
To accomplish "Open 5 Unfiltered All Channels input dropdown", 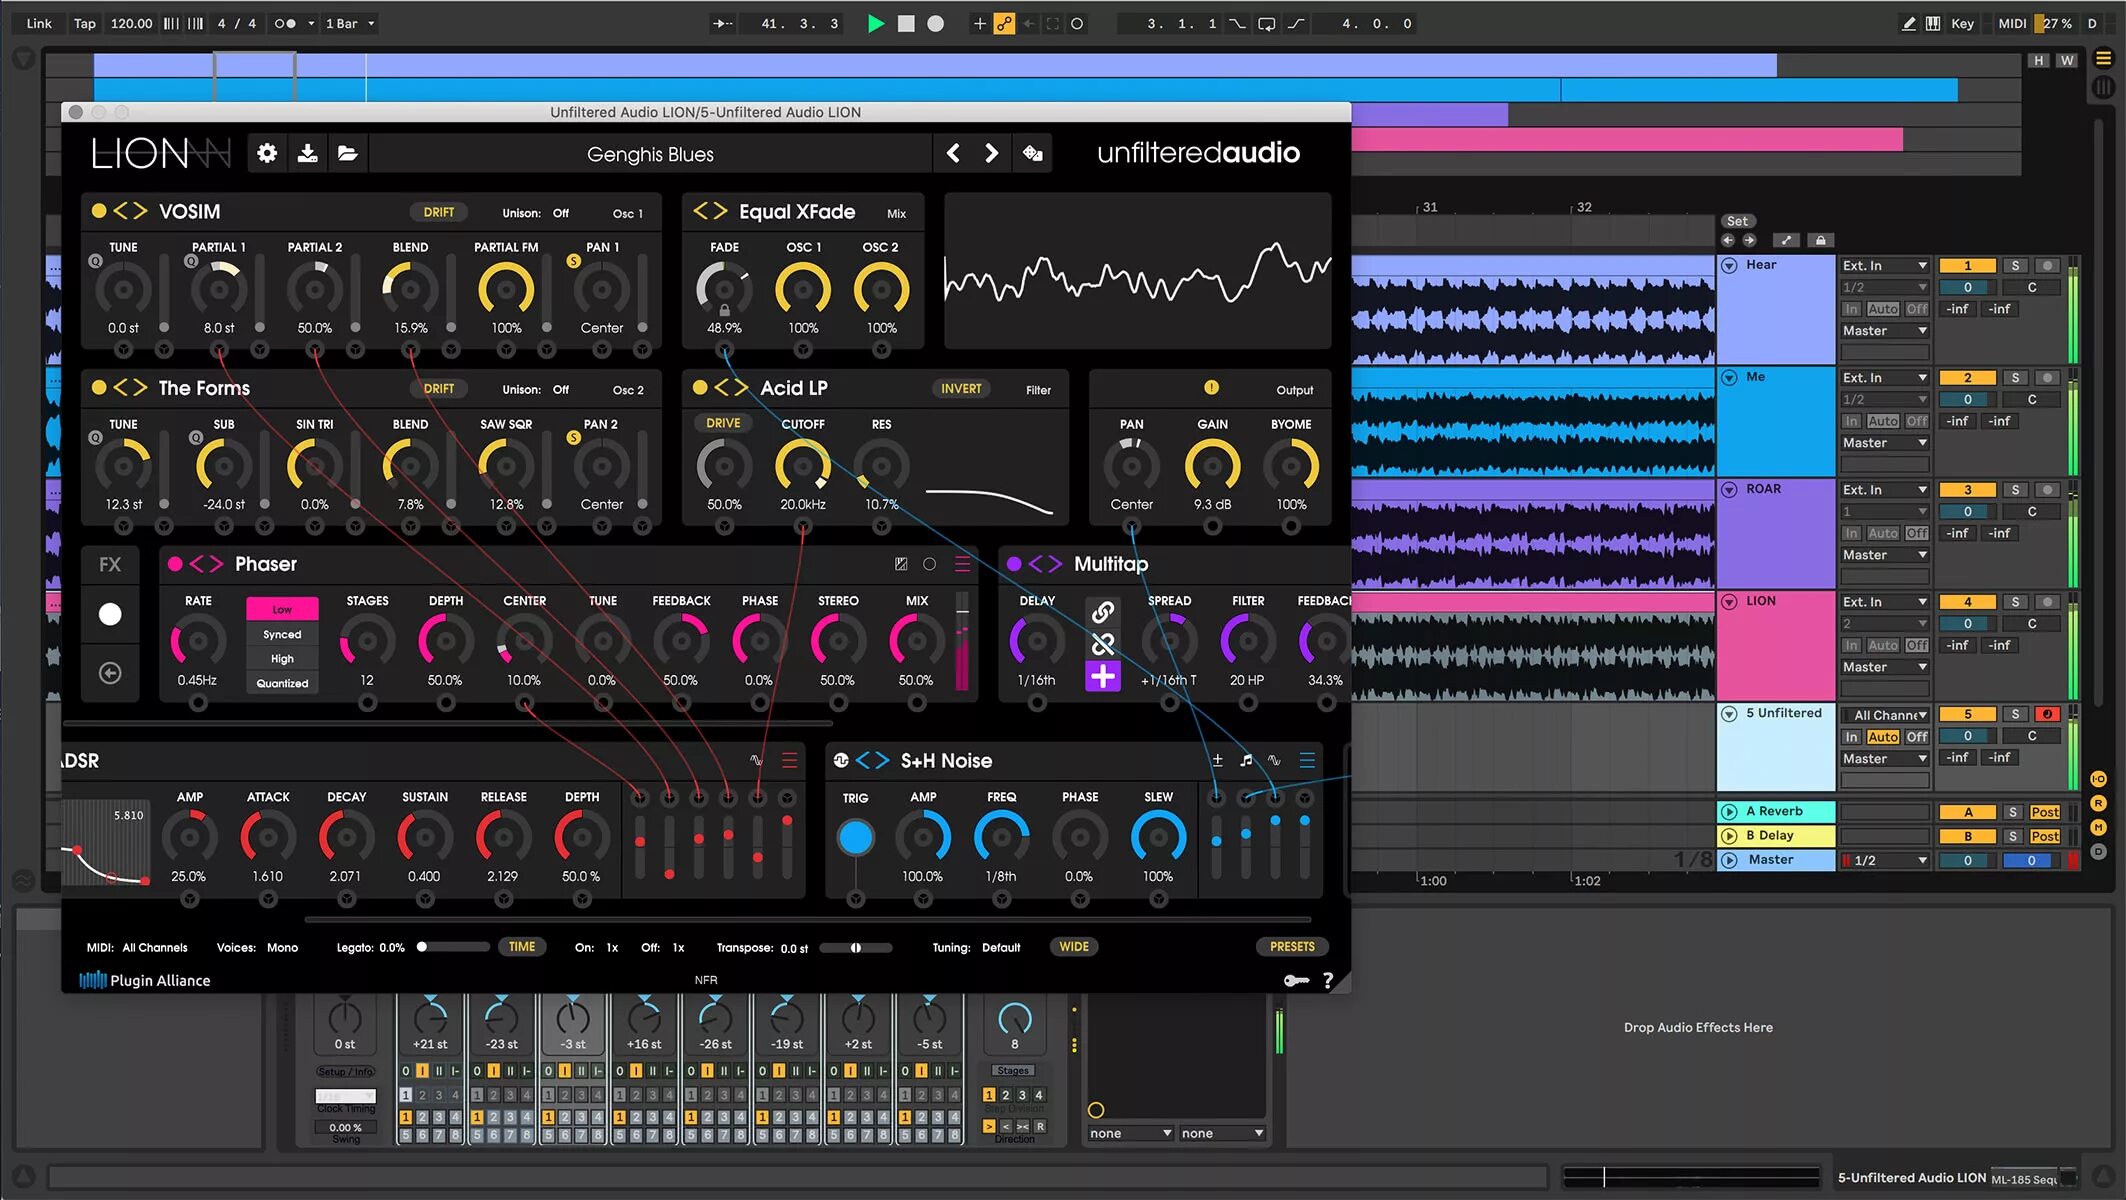I will [x=1884, y=714].
